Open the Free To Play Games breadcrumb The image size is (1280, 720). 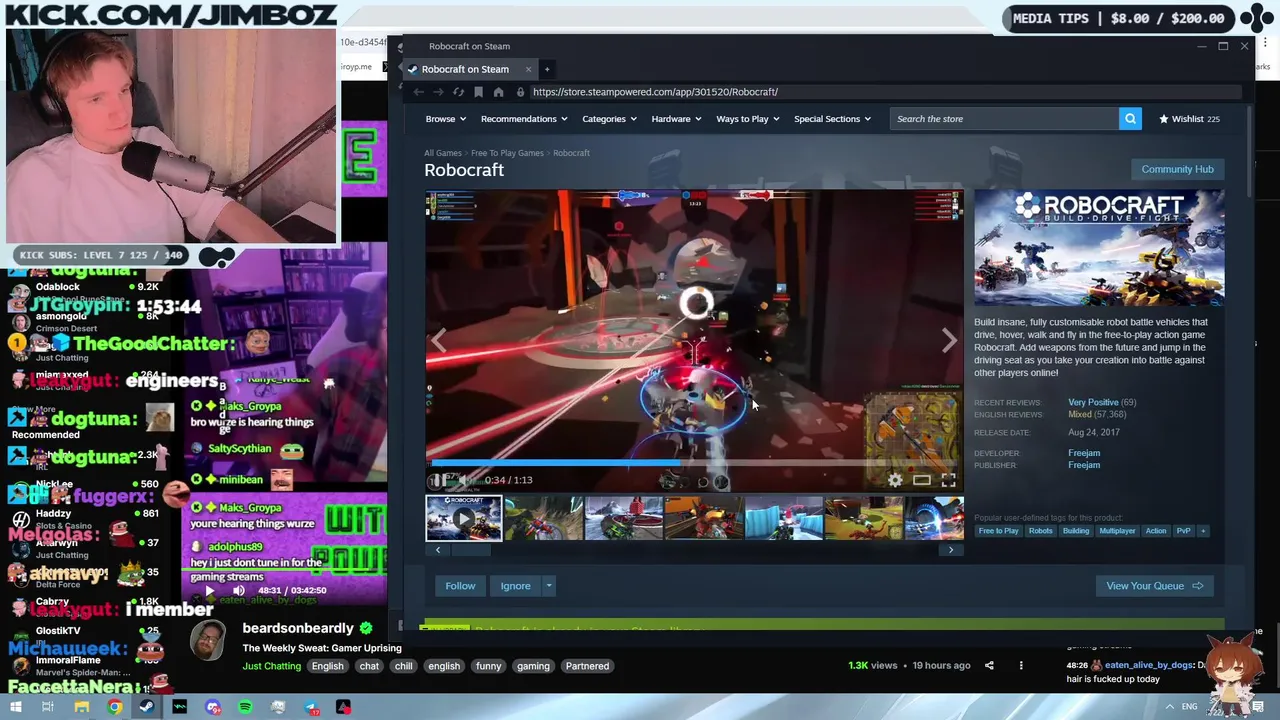click(507, 153)
